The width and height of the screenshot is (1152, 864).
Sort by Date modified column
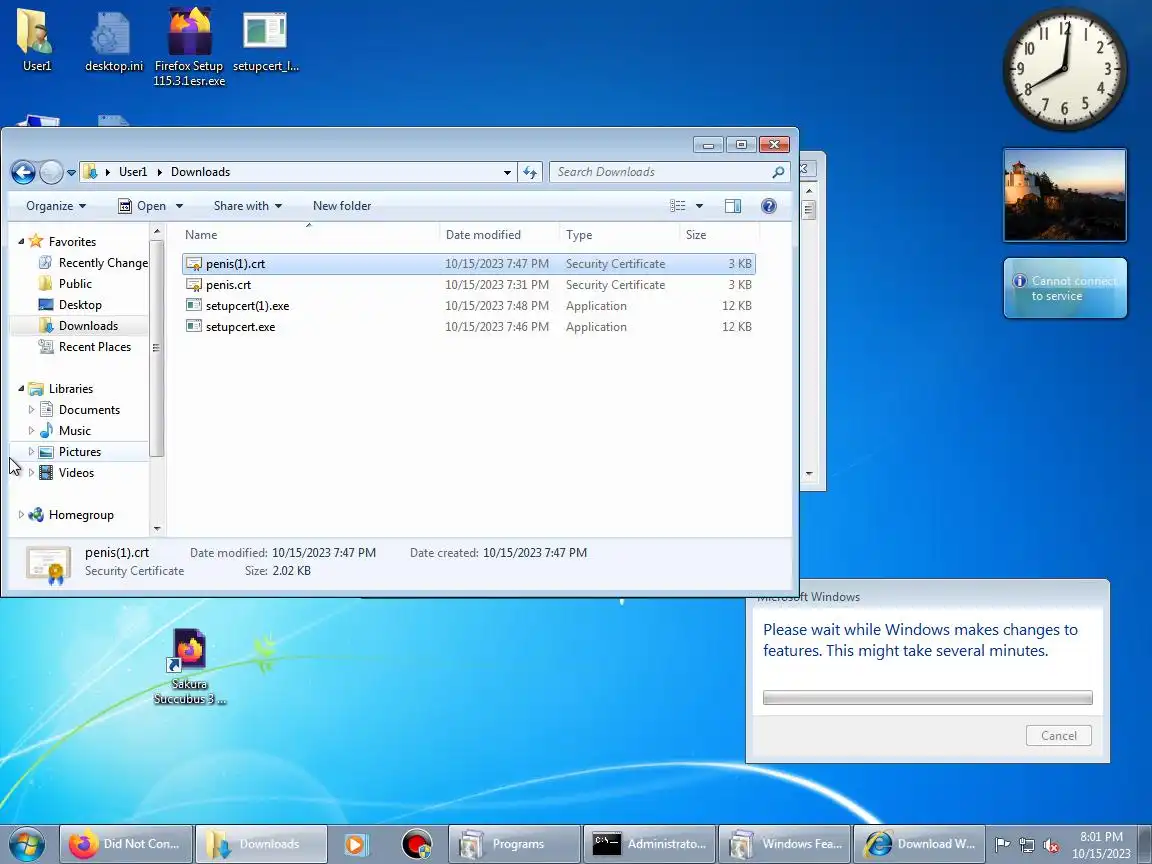500,234
